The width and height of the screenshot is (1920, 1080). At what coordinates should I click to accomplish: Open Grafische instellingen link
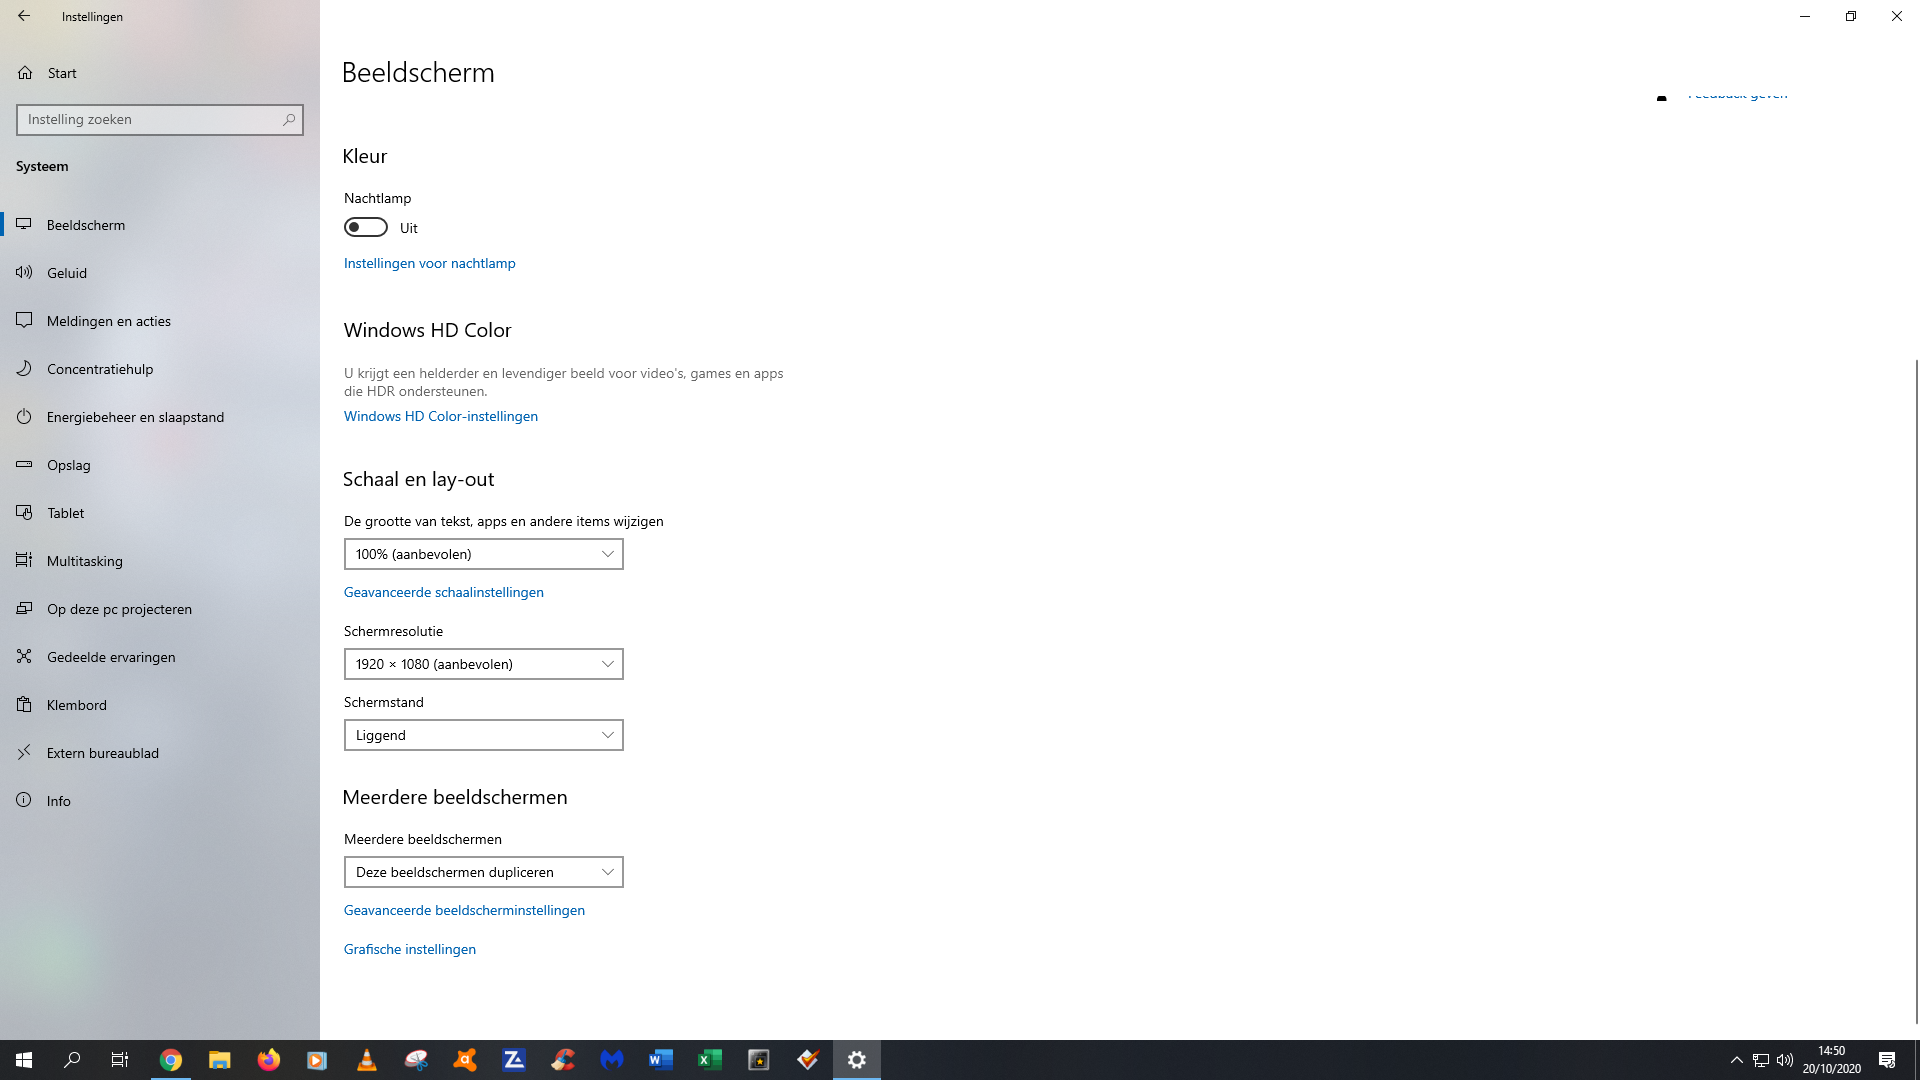coord(410,949)
